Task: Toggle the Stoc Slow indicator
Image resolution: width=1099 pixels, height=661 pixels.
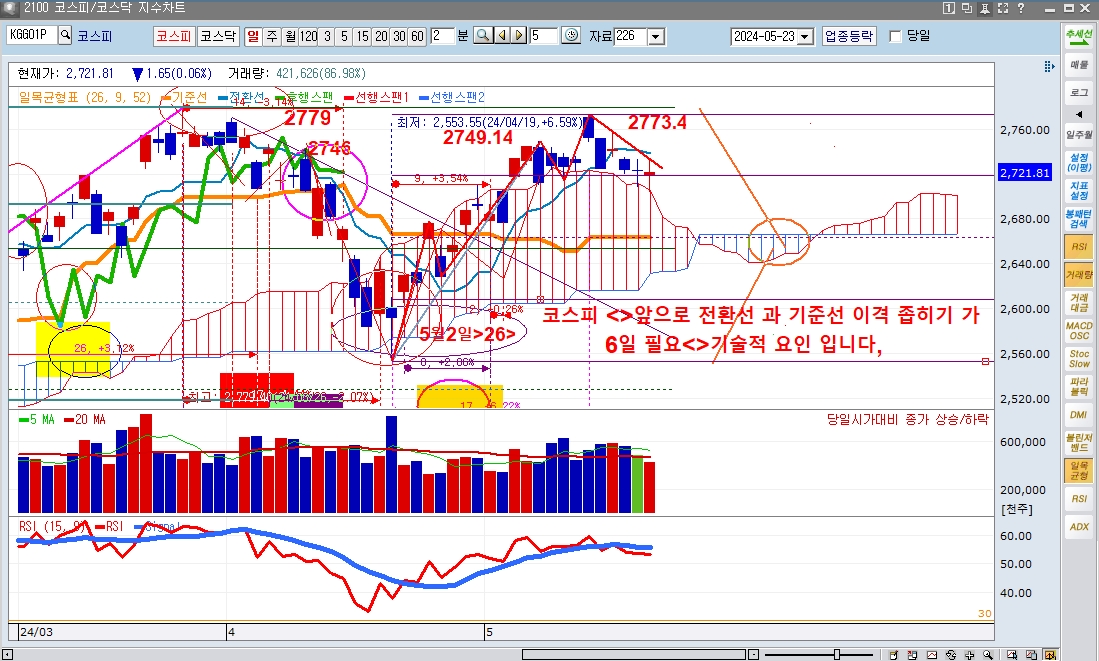Action: [x=1079, y=359]
